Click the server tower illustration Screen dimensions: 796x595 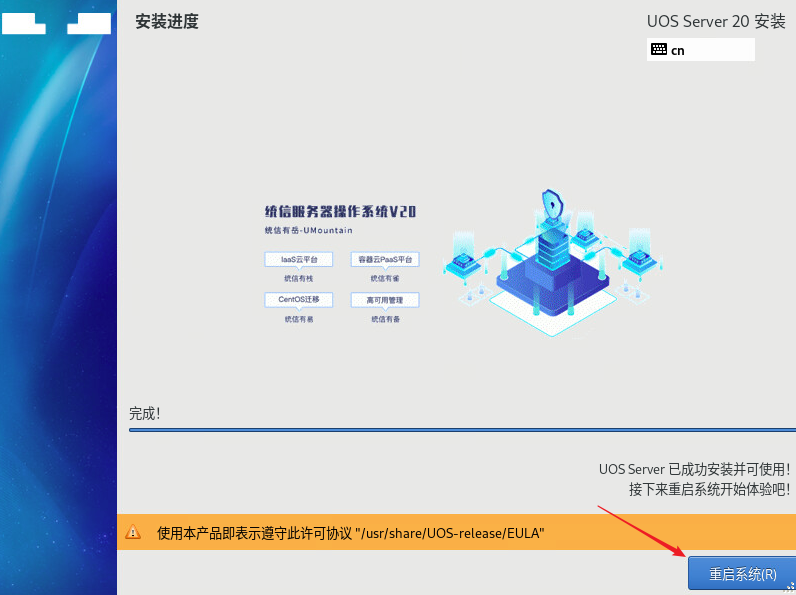coord(553,251)
